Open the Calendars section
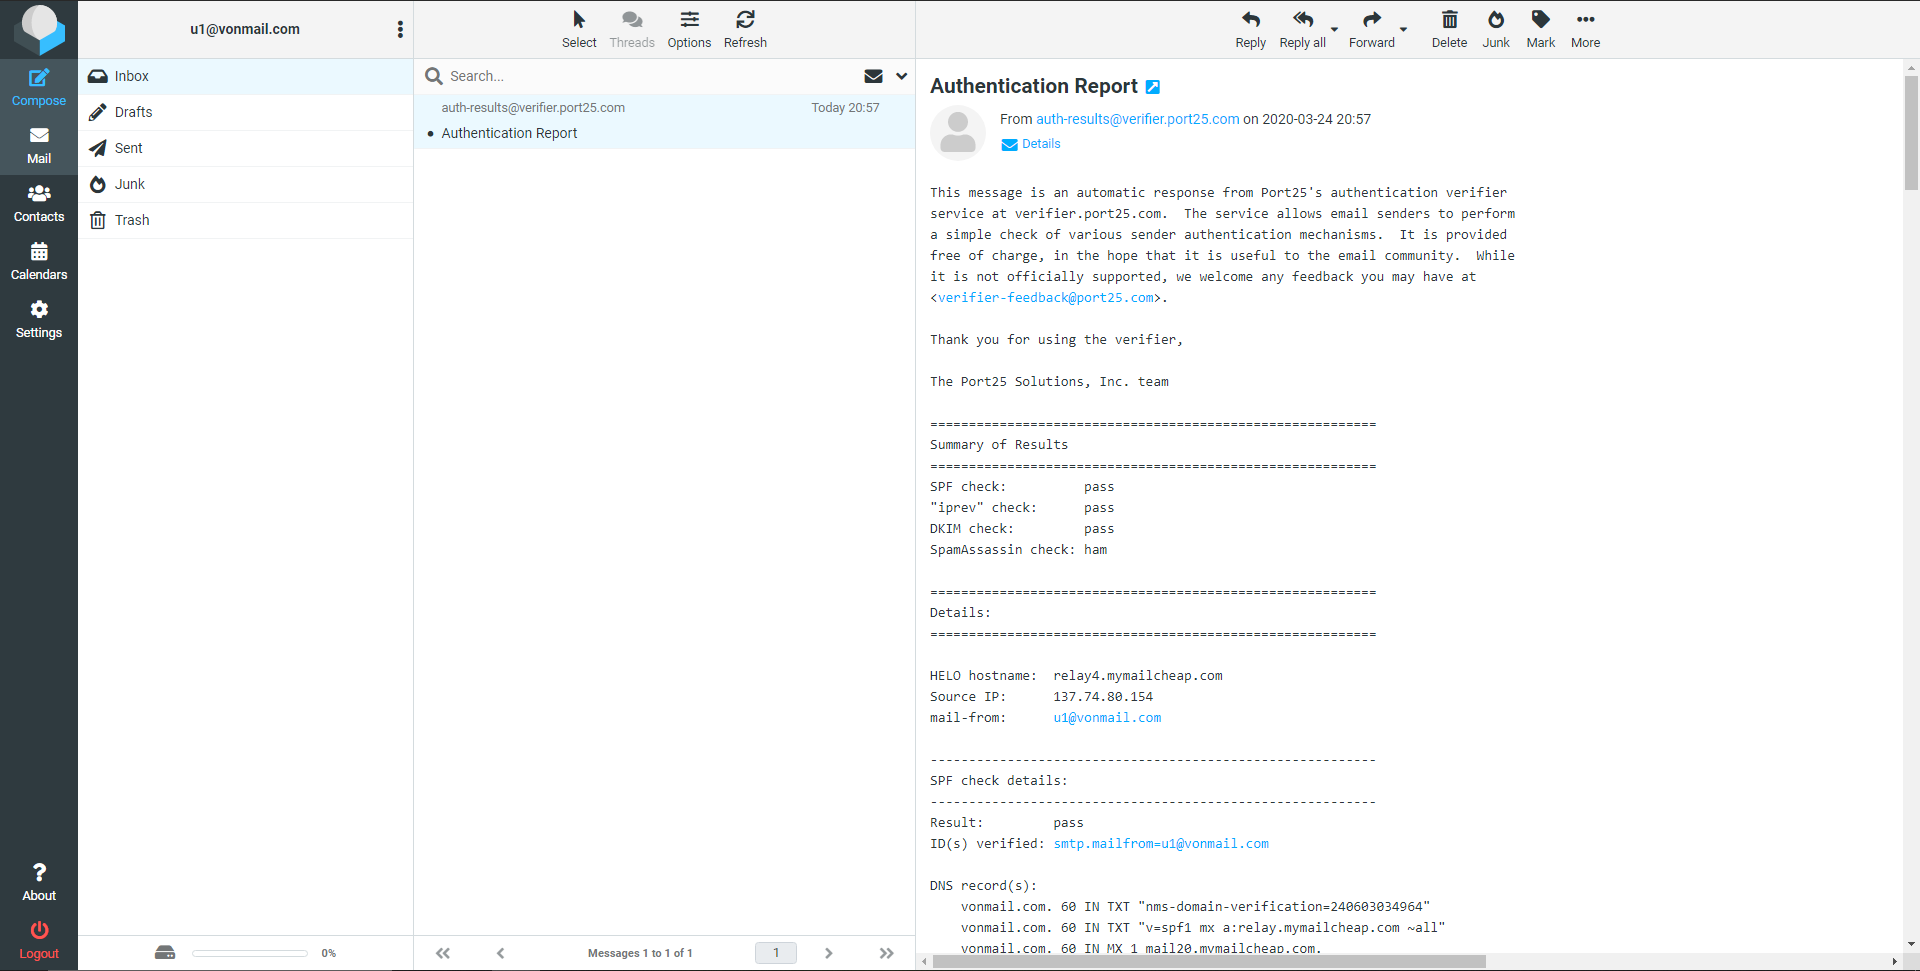The width and height of the screenshot is (1920, 971). coord(39,262)
